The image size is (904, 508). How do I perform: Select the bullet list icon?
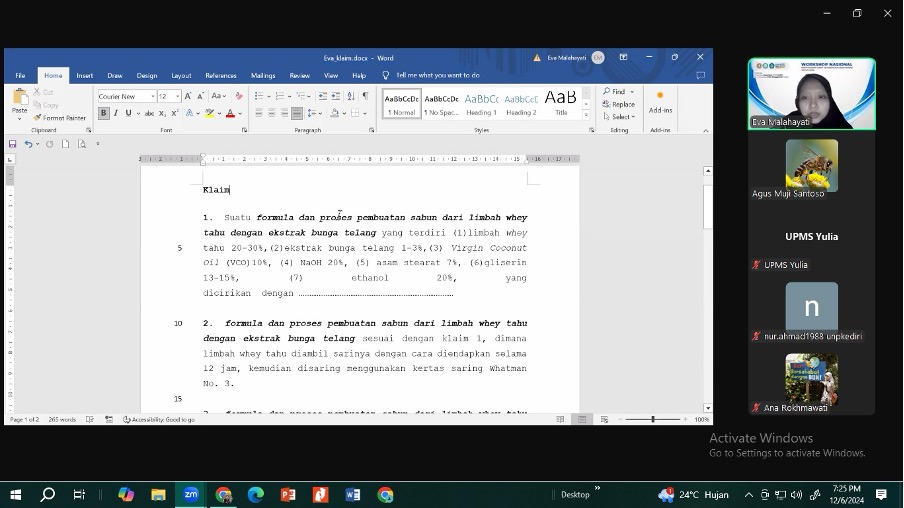point(258,96)
